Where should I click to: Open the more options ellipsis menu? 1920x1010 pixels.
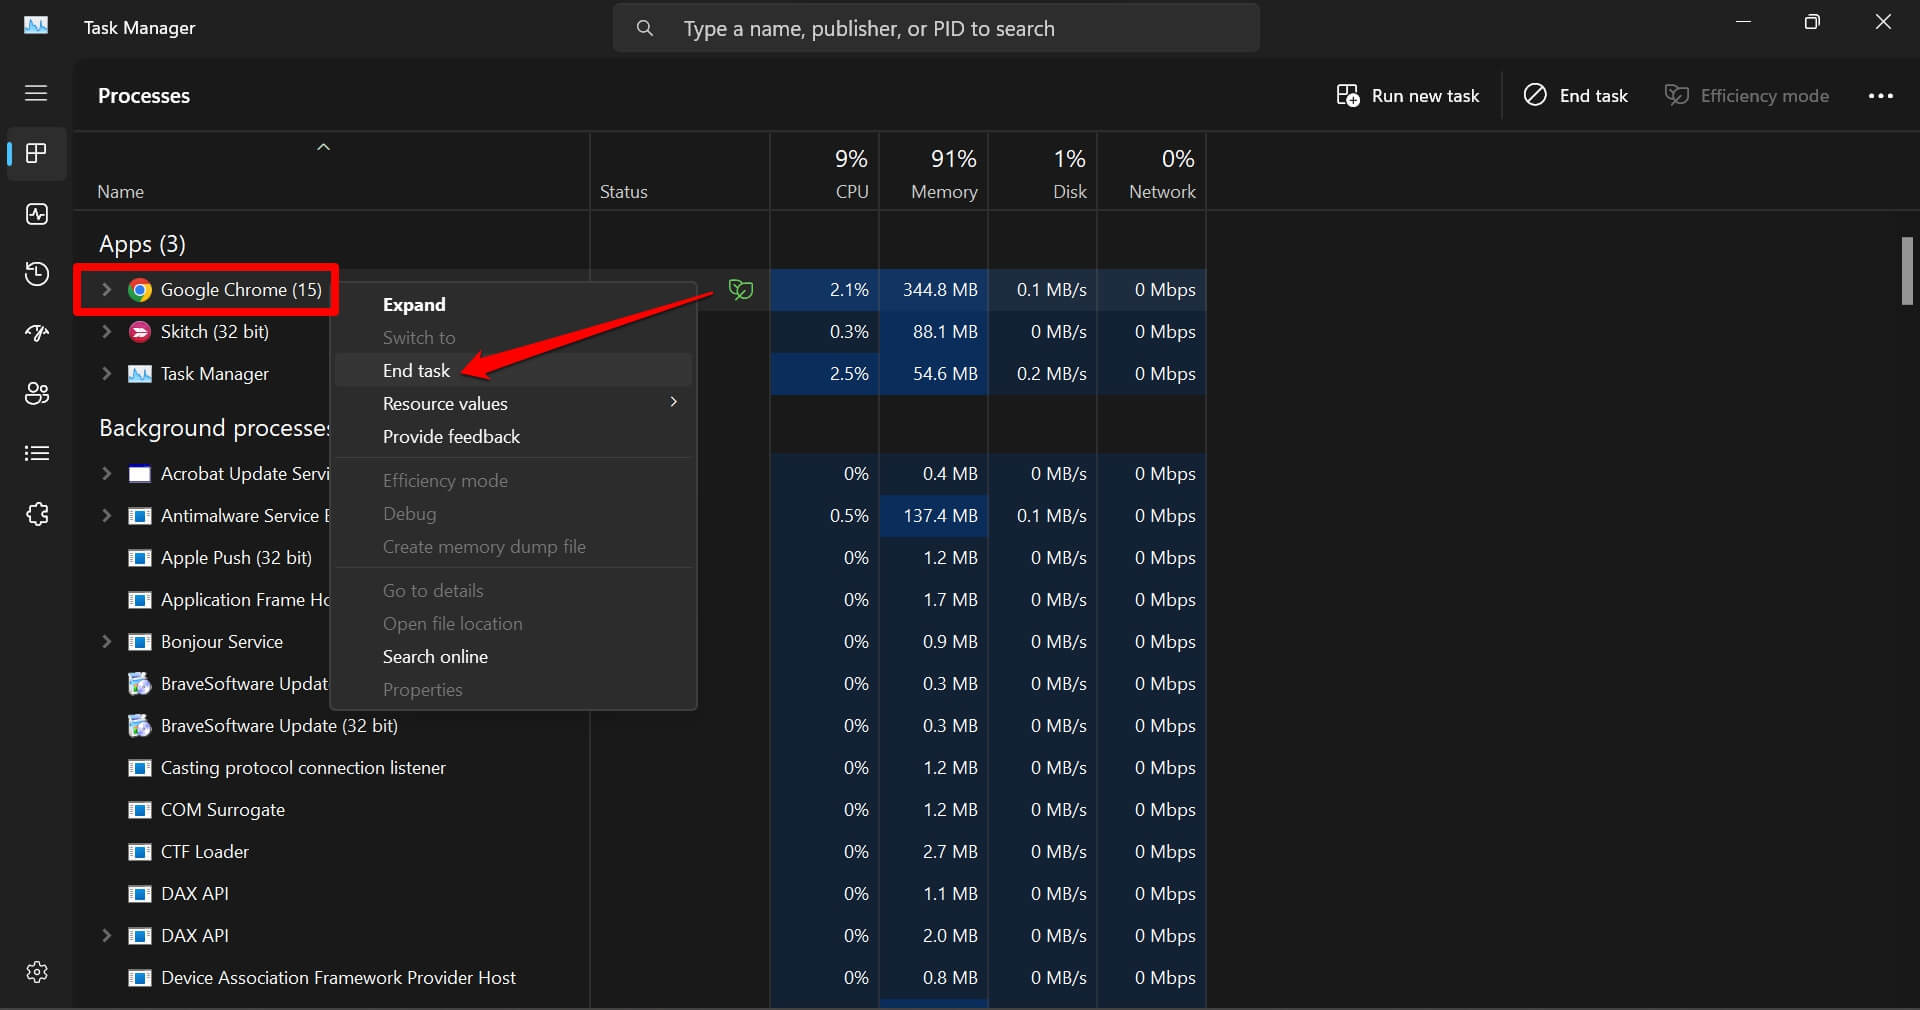[1881, 95]
